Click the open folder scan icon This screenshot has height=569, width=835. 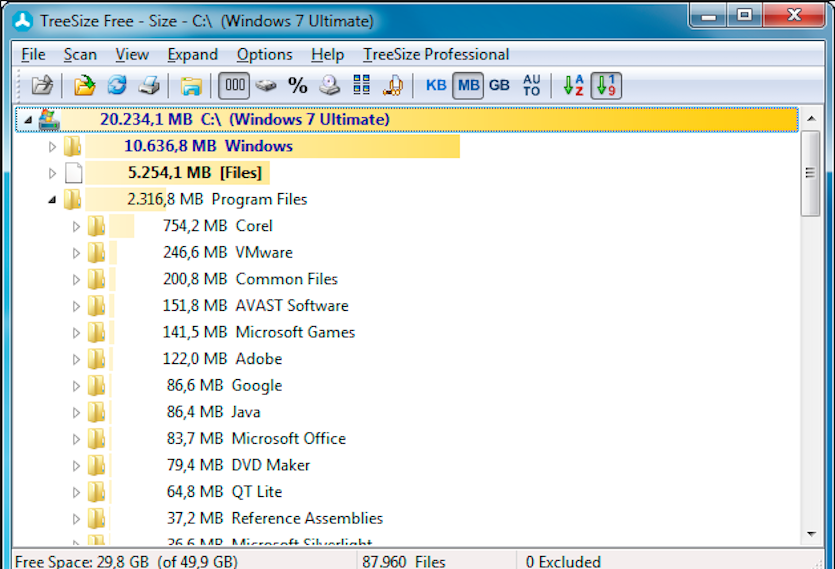[x=84, y=85]
